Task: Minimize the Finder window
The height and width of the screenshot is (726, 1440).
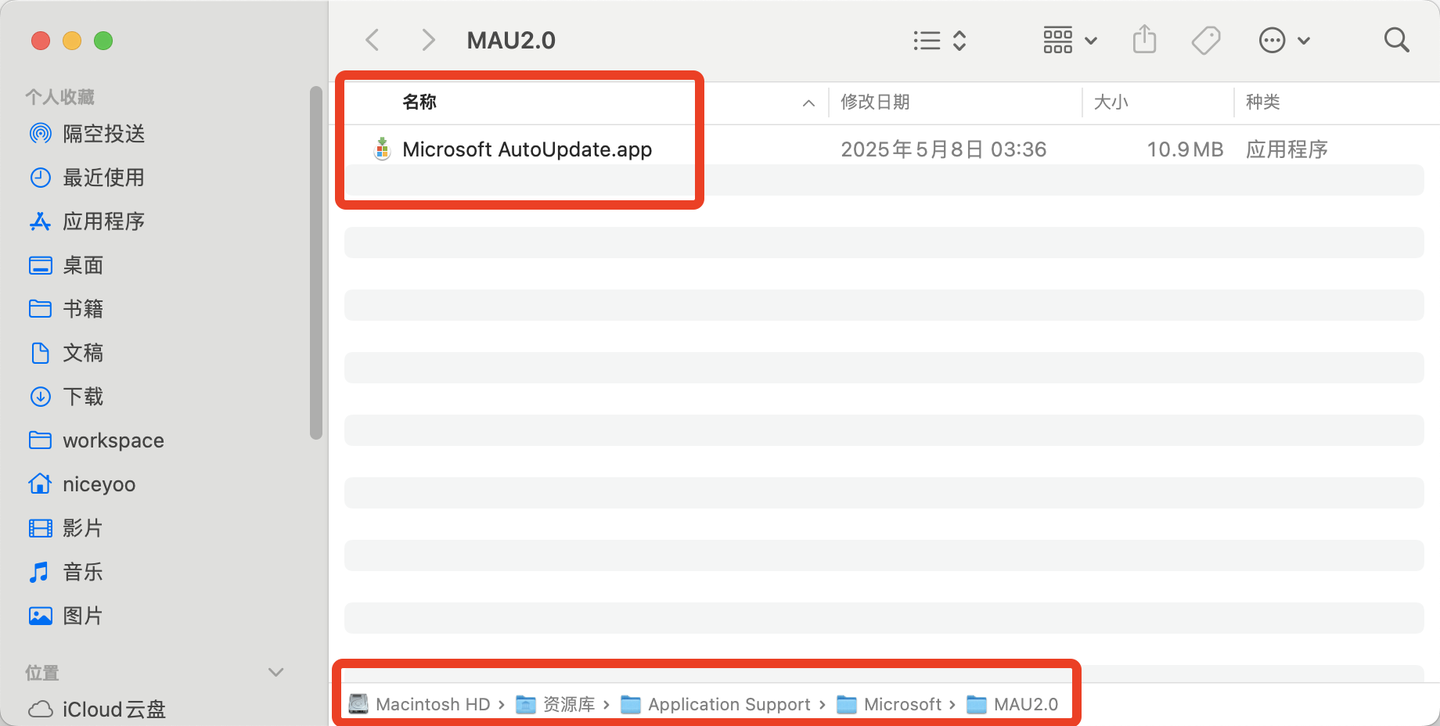Action: tap(72, 41)
